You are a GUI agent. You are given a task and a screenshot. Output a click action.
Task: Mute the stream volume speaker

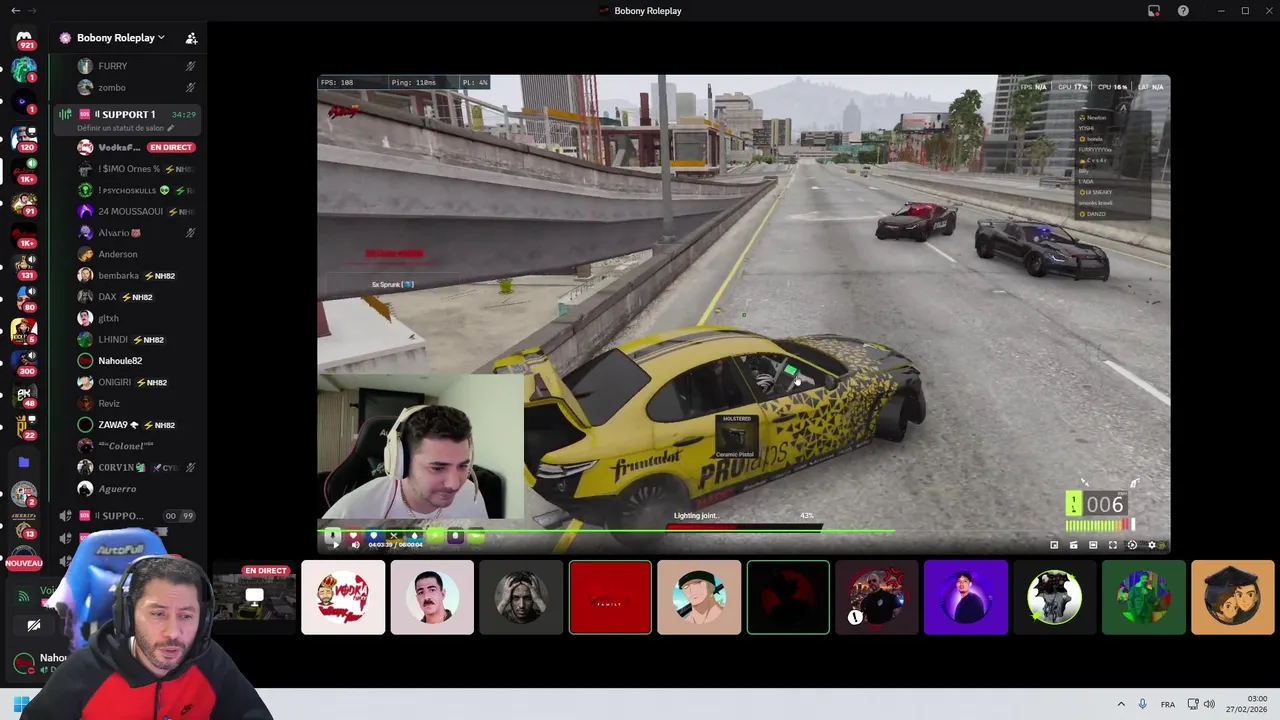coord(355,545)
